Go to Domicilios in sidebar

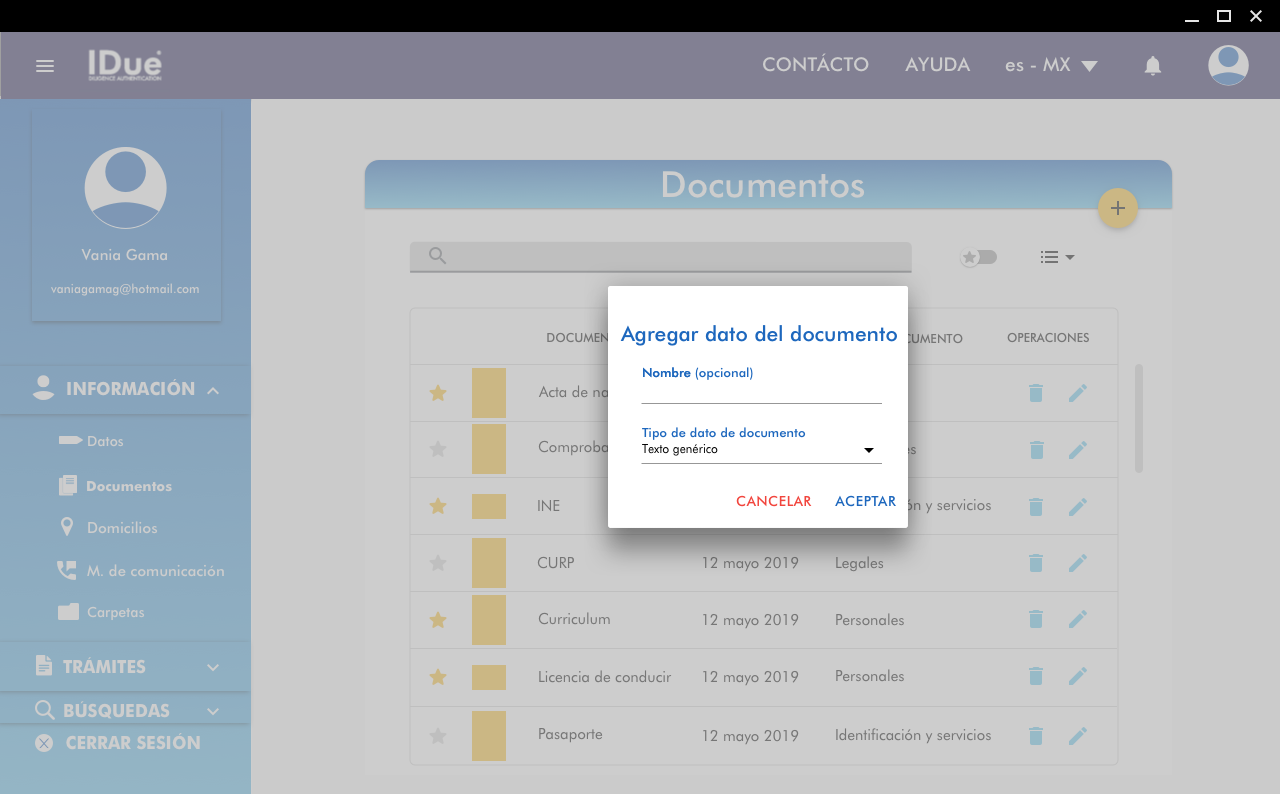click(x=121, y=528)
